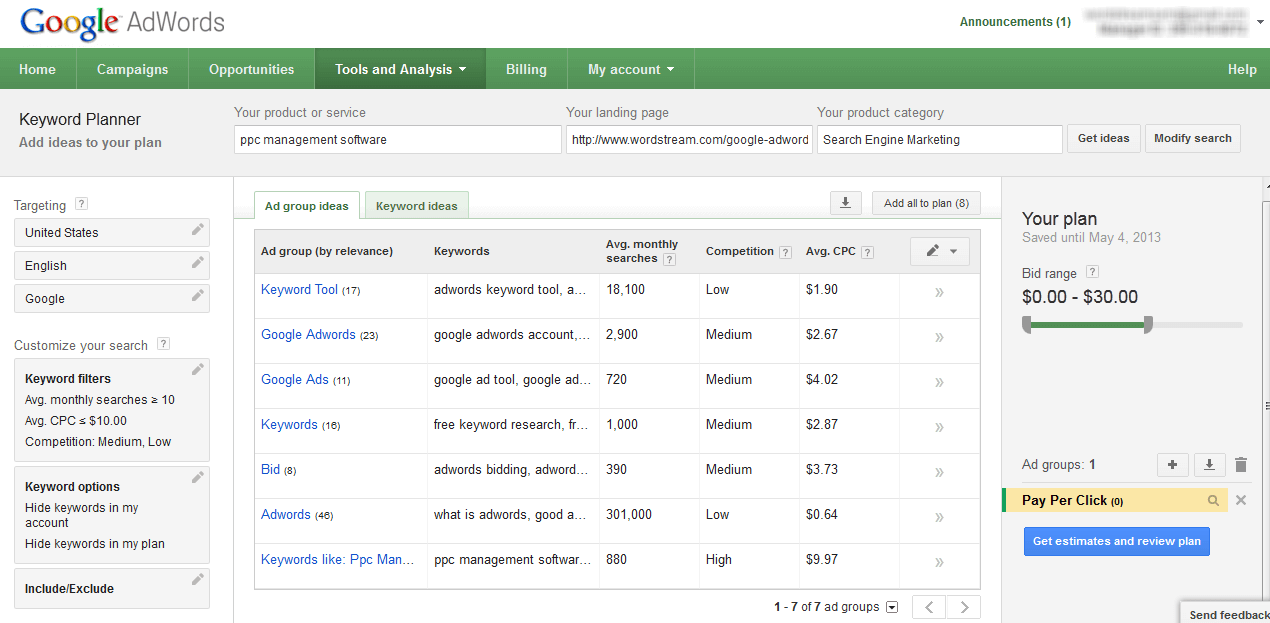Download your plan
This screenshot has height=623, width=1270.
pos(1209,464)
